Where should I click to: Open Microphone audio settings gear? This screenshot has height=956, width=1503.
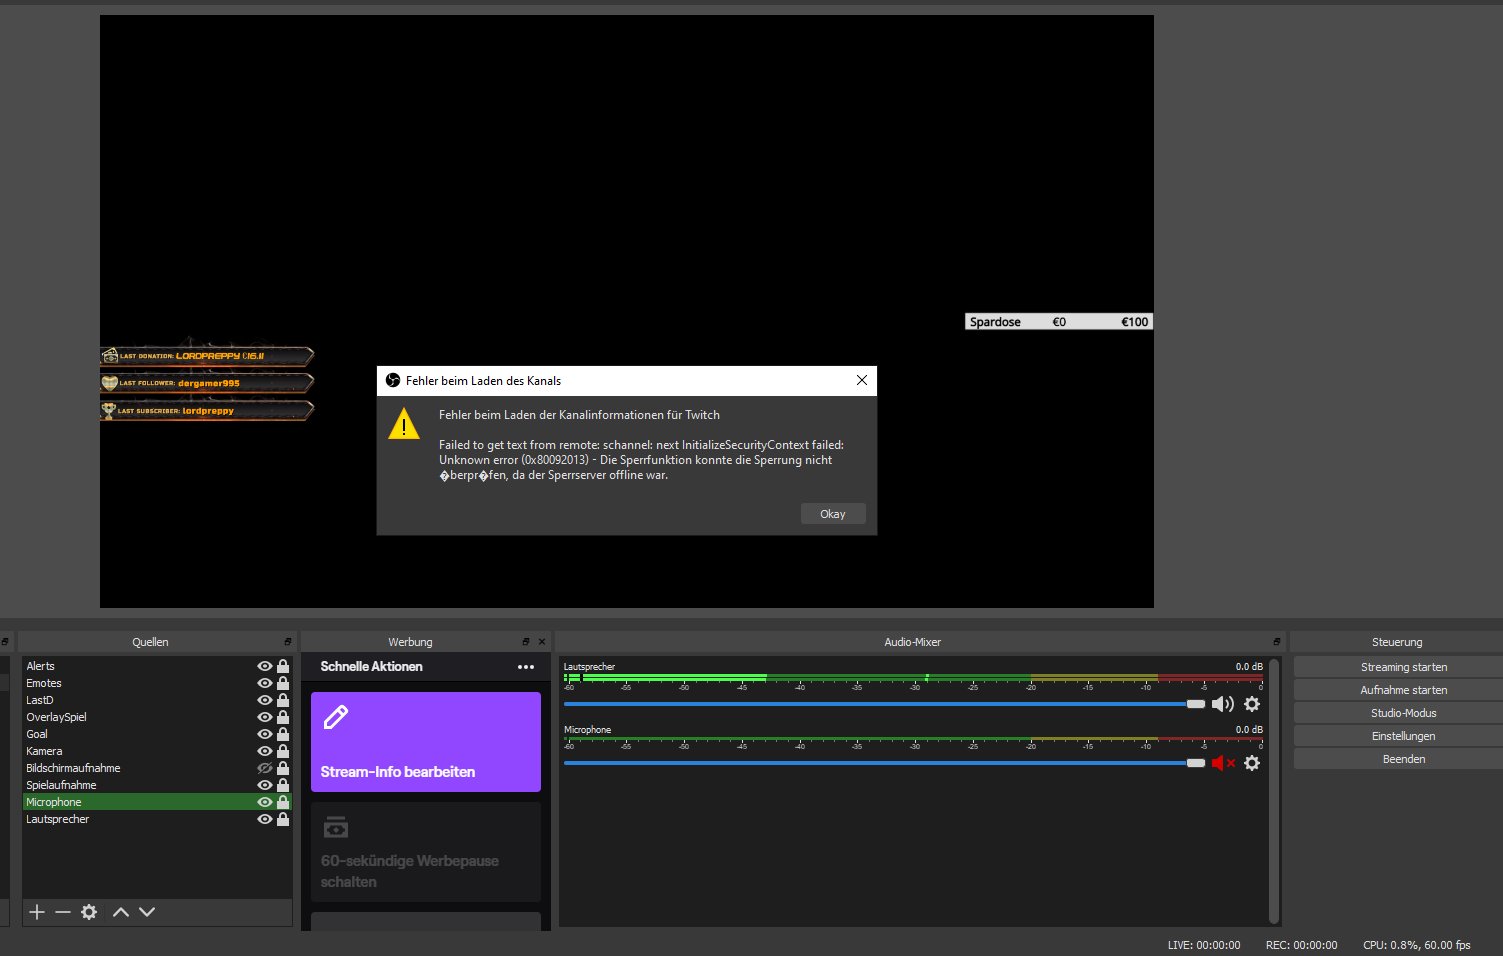pos(1252,763)
